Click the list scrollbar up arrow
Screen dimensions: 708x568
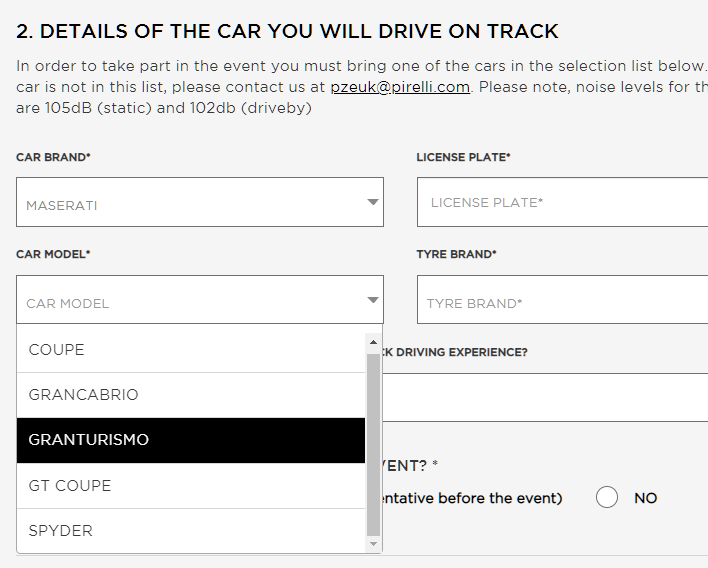(x=373, y=342)
